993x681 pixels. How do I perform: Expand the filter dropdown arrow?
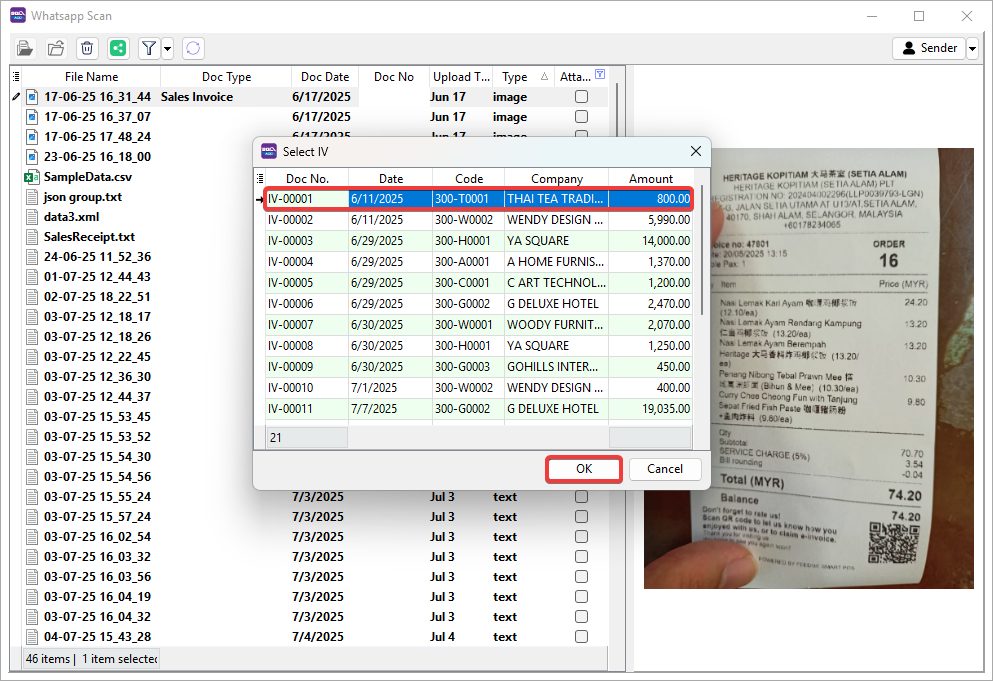point(167,48)
